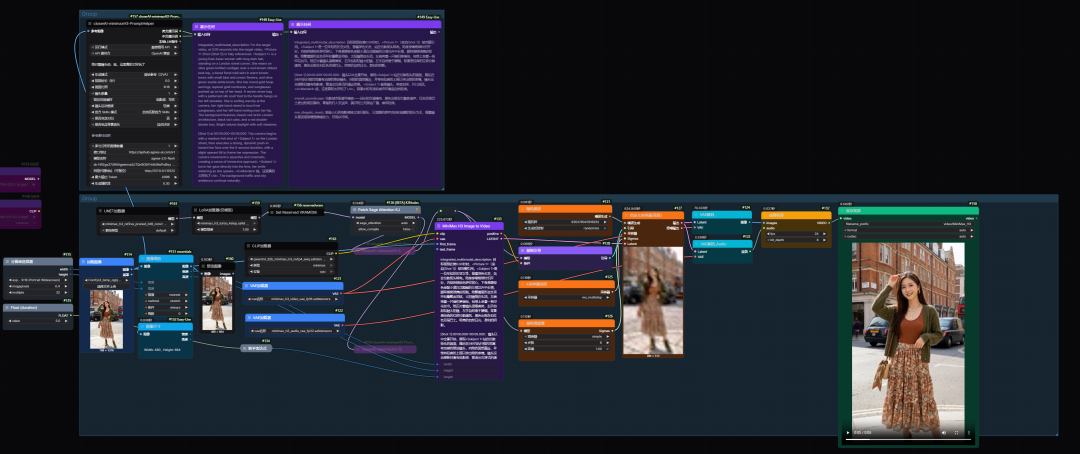The image size is (1080, 454).
Task: Open the randomize control-after-generate dropdown
Action: pyautogui.click(x=566, y=228)
